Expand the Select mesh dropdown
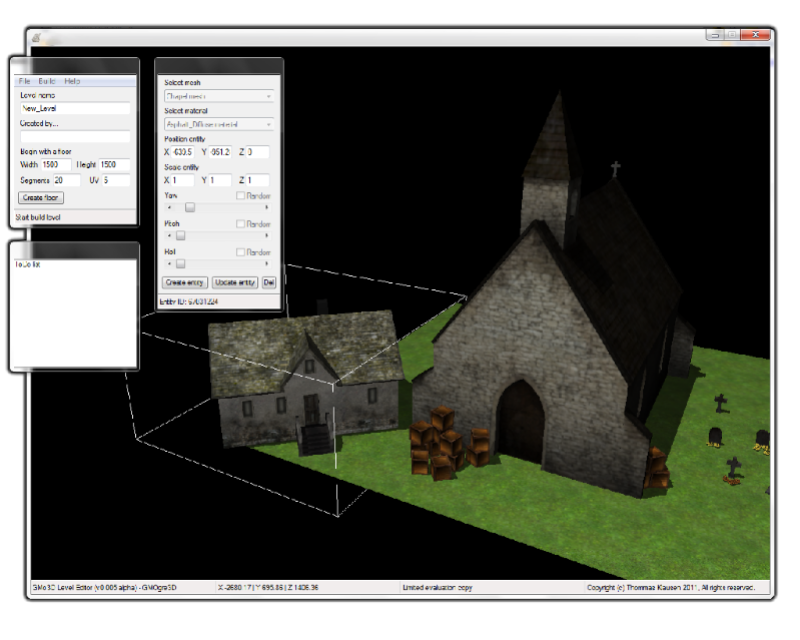The width and height of the screenshot is (800, 640). (x=218, y=96)
